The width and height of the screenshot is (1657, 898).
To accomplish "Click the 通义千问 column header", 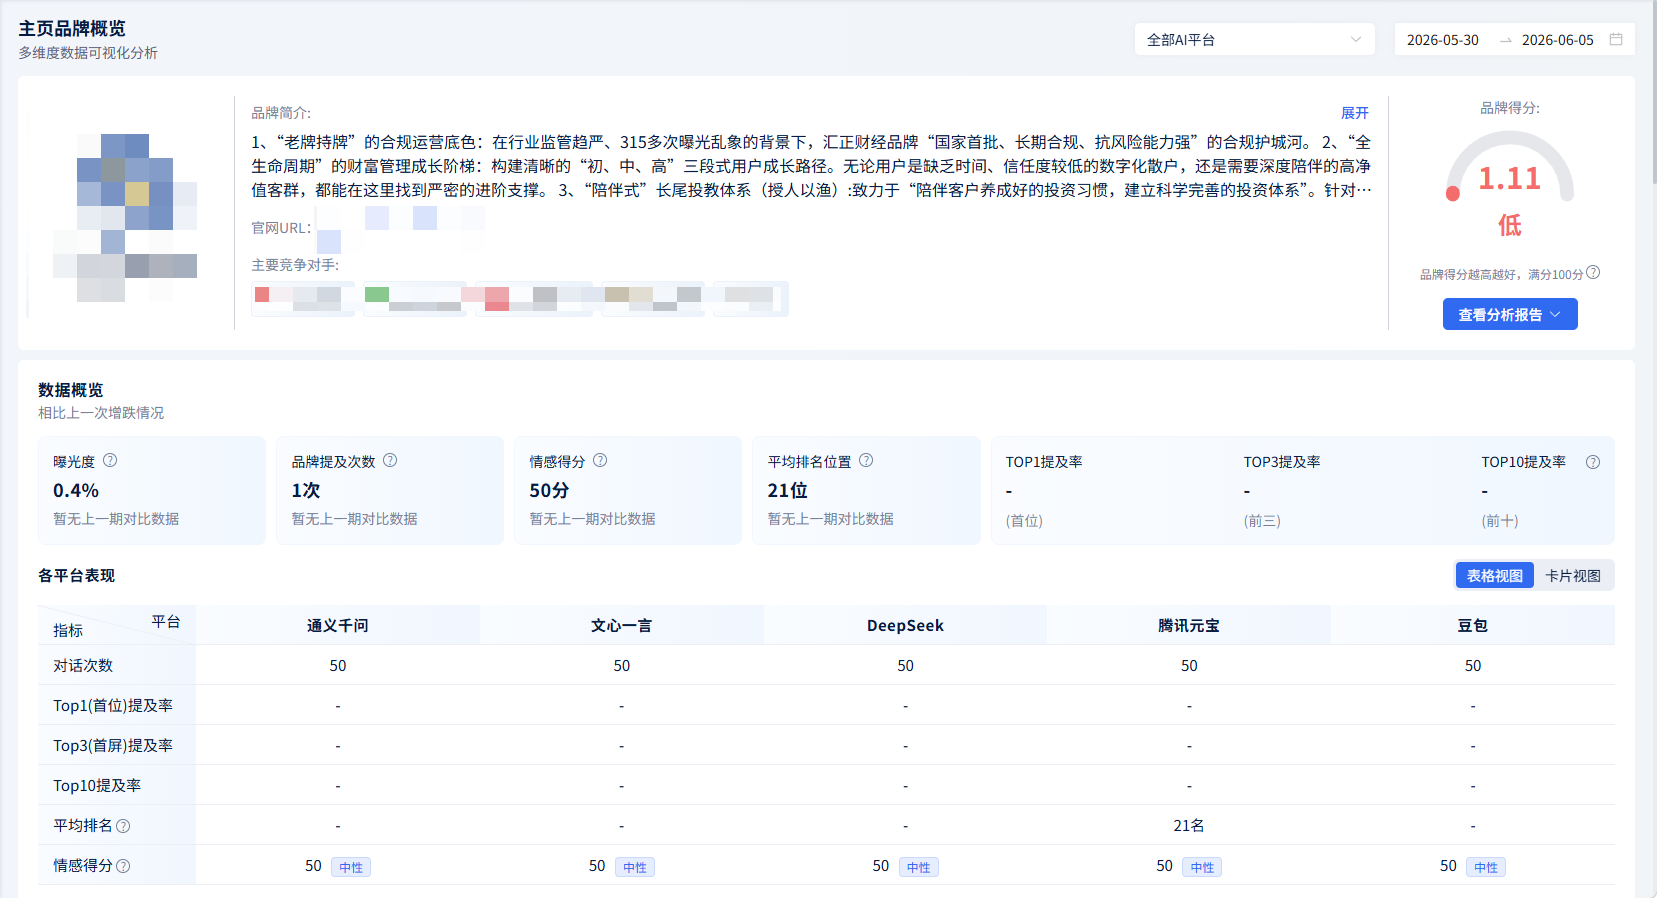I will (338, 625).
